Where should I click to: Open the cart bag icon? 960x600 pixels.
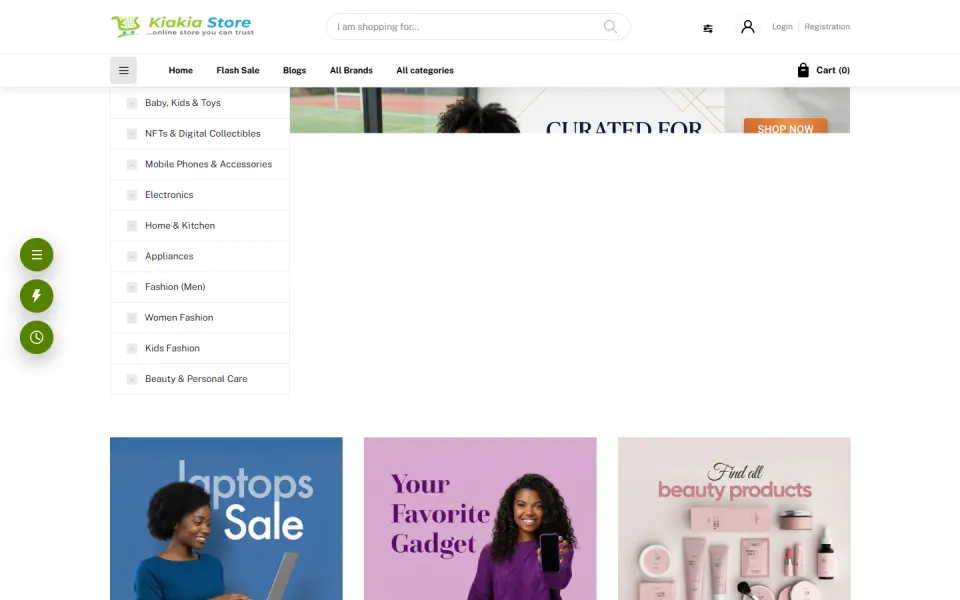point(803,70)
